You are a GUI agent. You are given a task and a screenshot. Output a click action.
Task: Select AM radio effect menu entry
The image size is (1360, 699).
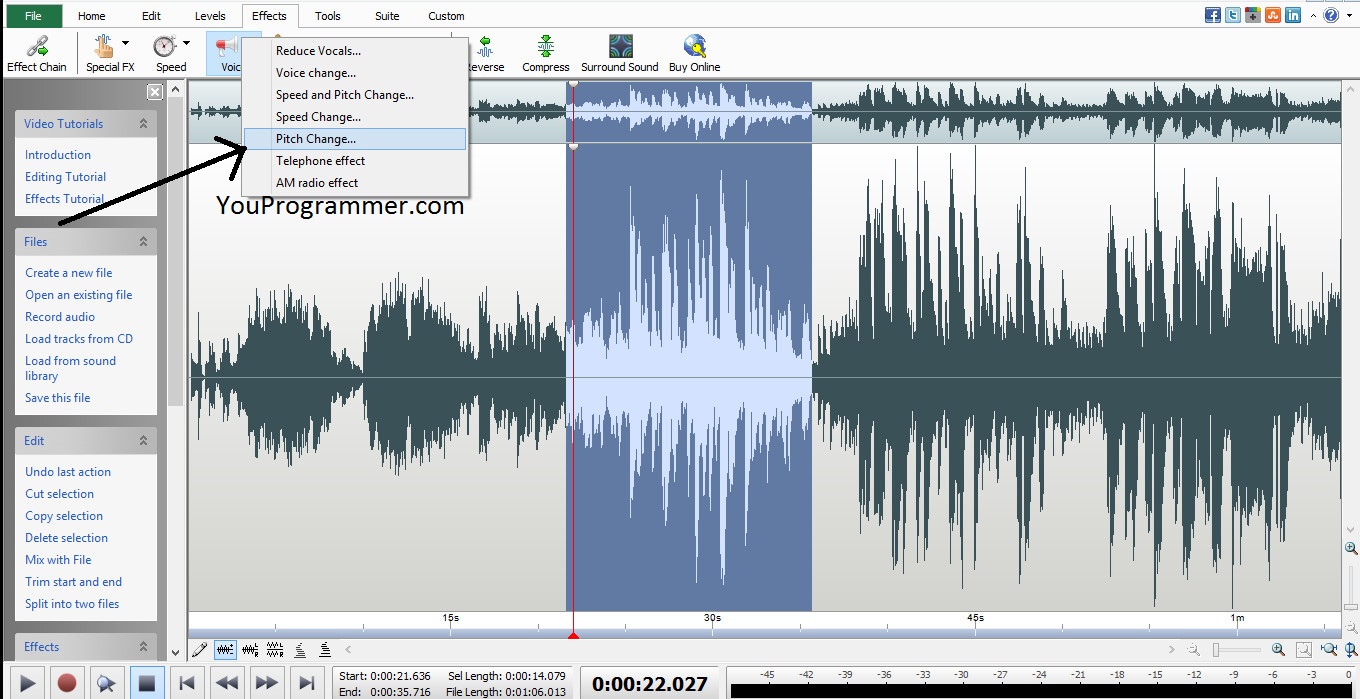tap(355, 183)
